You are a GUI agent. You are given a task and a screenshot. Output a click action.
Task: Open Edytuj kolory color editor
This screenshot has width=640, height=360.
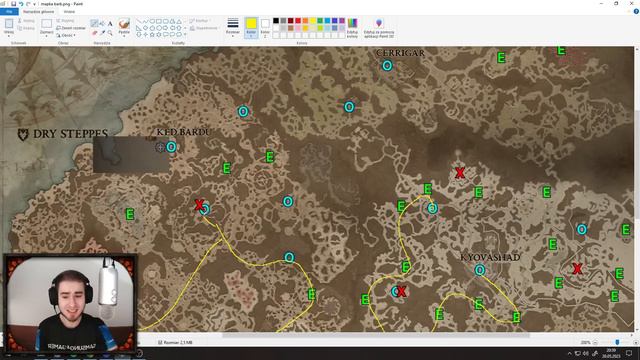[352, 28]
